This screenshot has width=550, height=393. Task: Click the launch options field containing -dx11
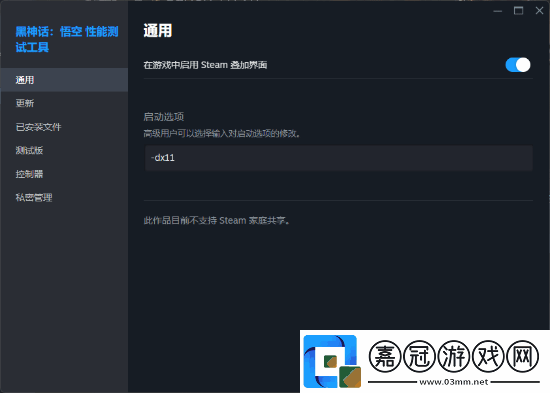[x=339, y=158]
